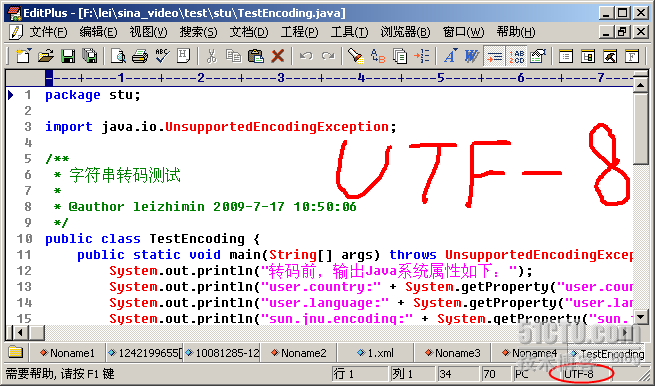Screen dimensions: 655x386
Task: Toggle word wrap with the W icon
Action: 472,56
